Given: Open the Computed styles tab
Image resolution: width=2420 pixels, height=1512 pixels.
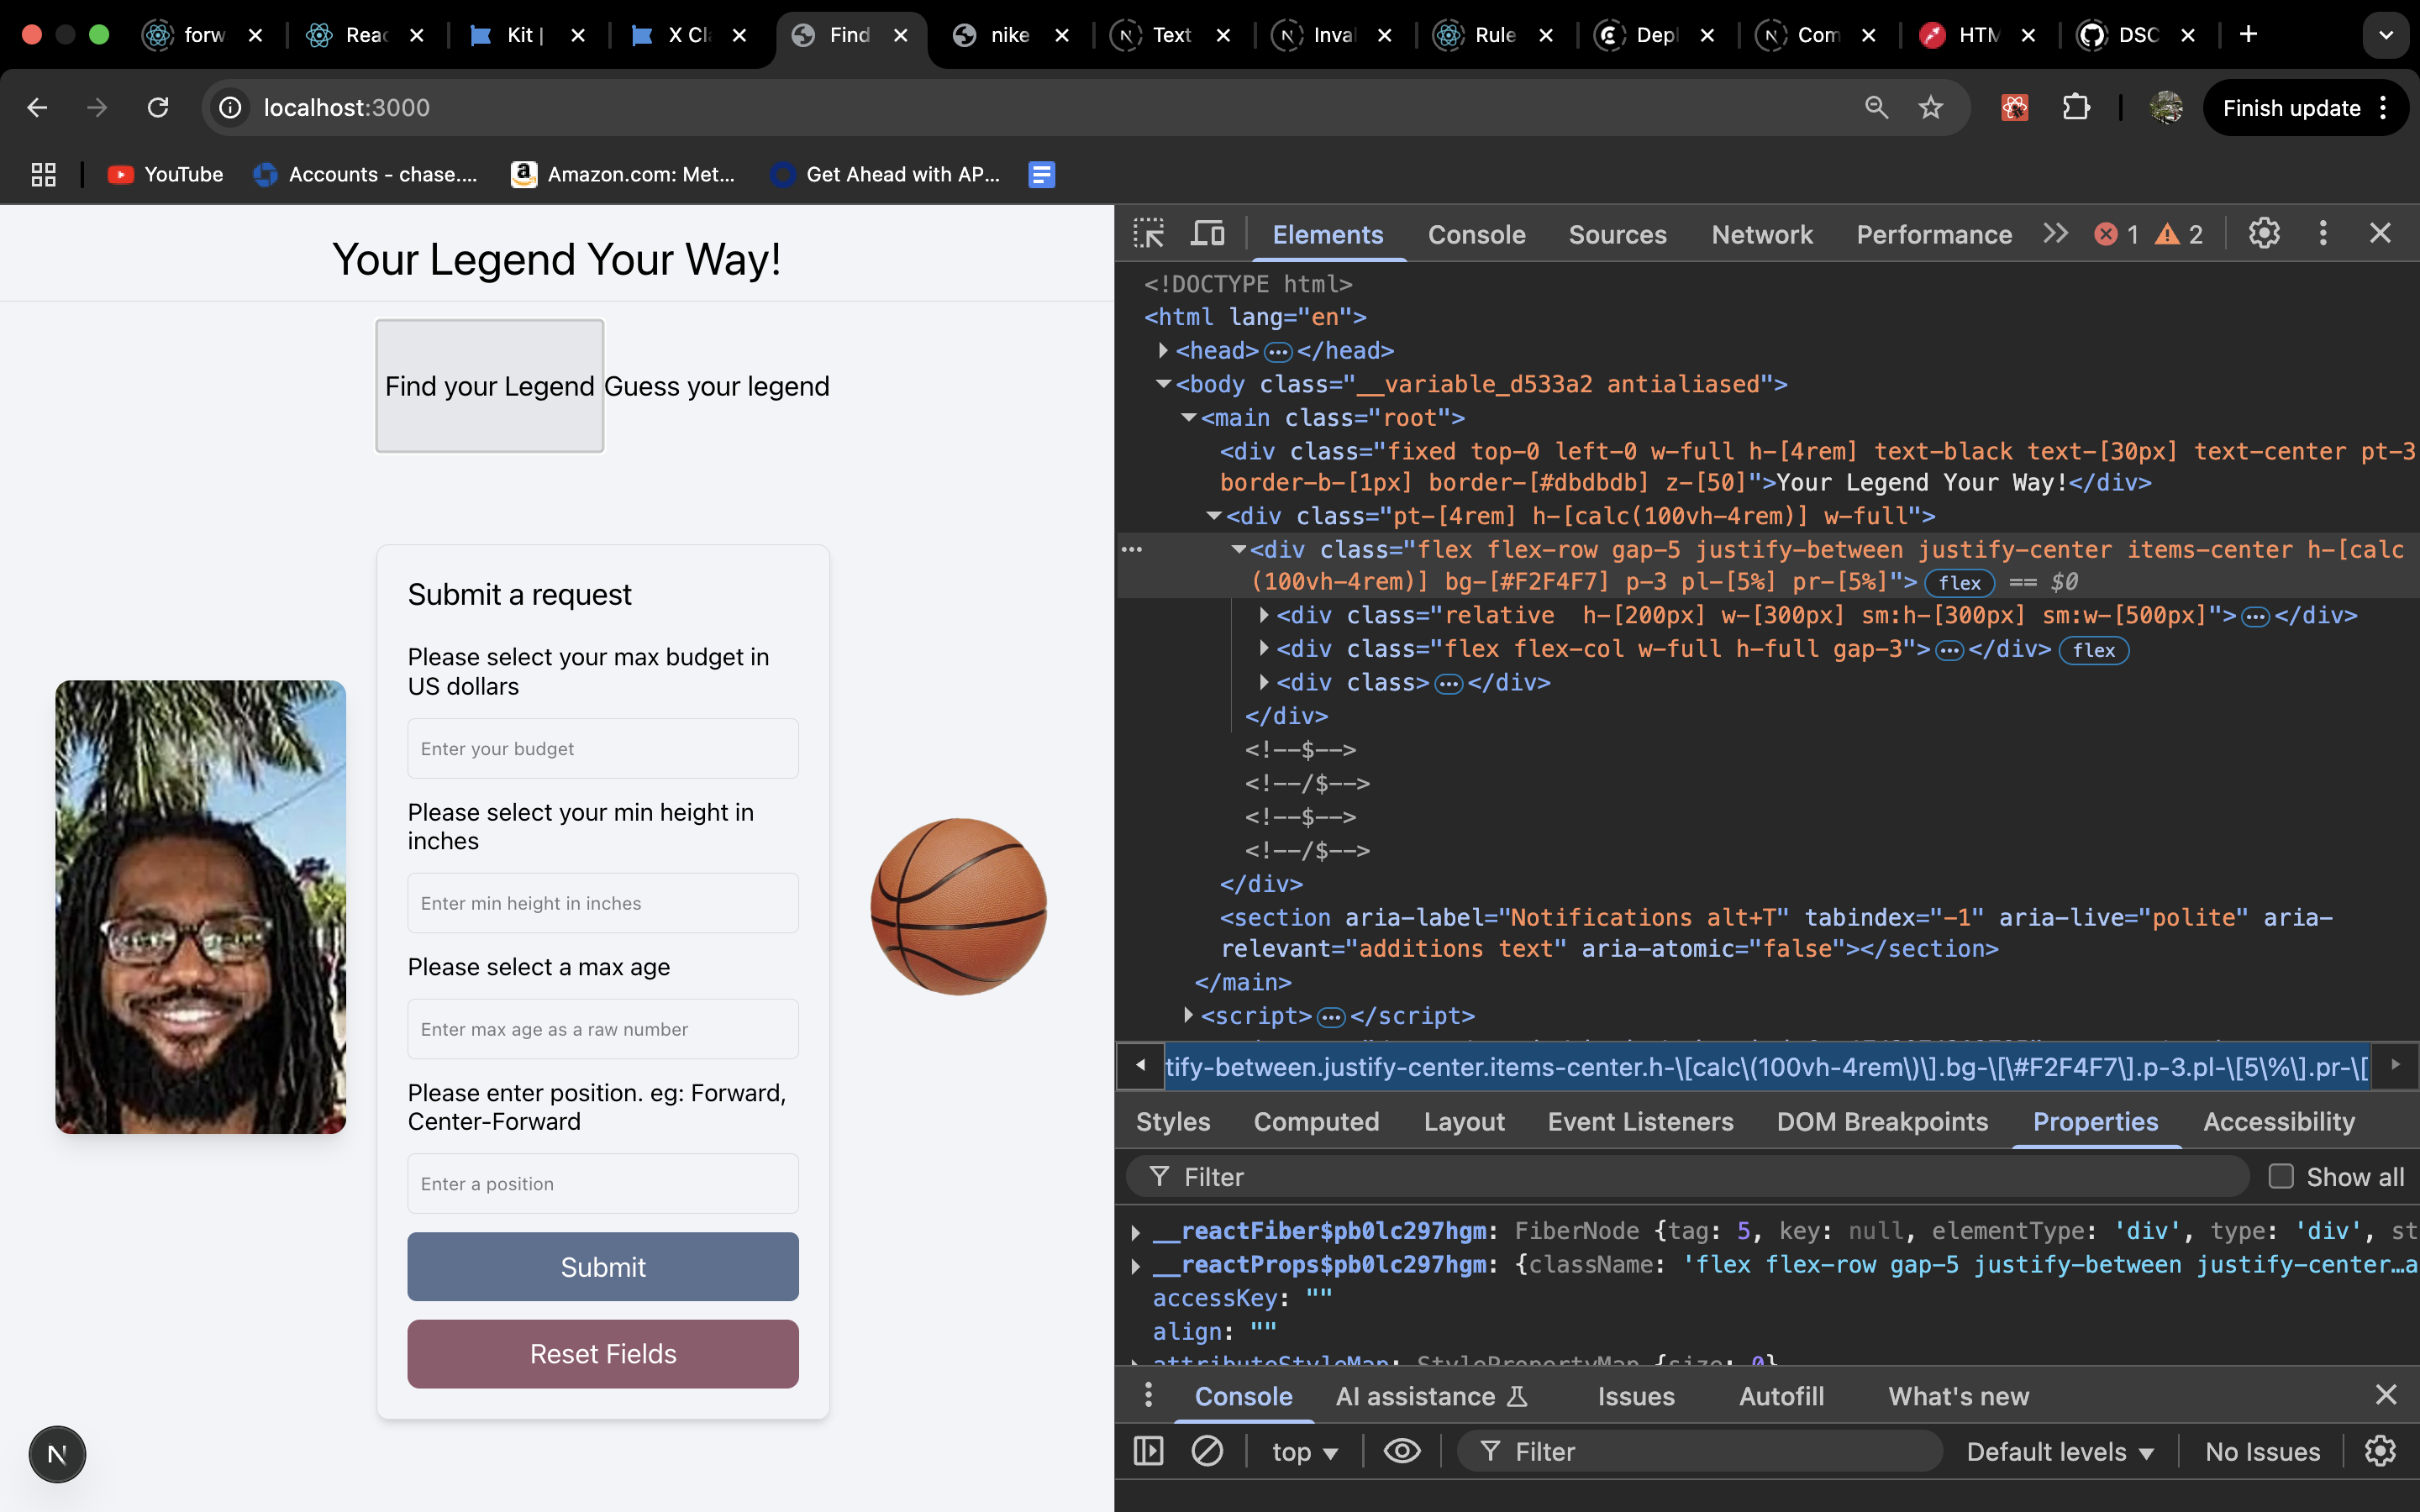Looking at the screenshot, I should pos(1316,1122).
